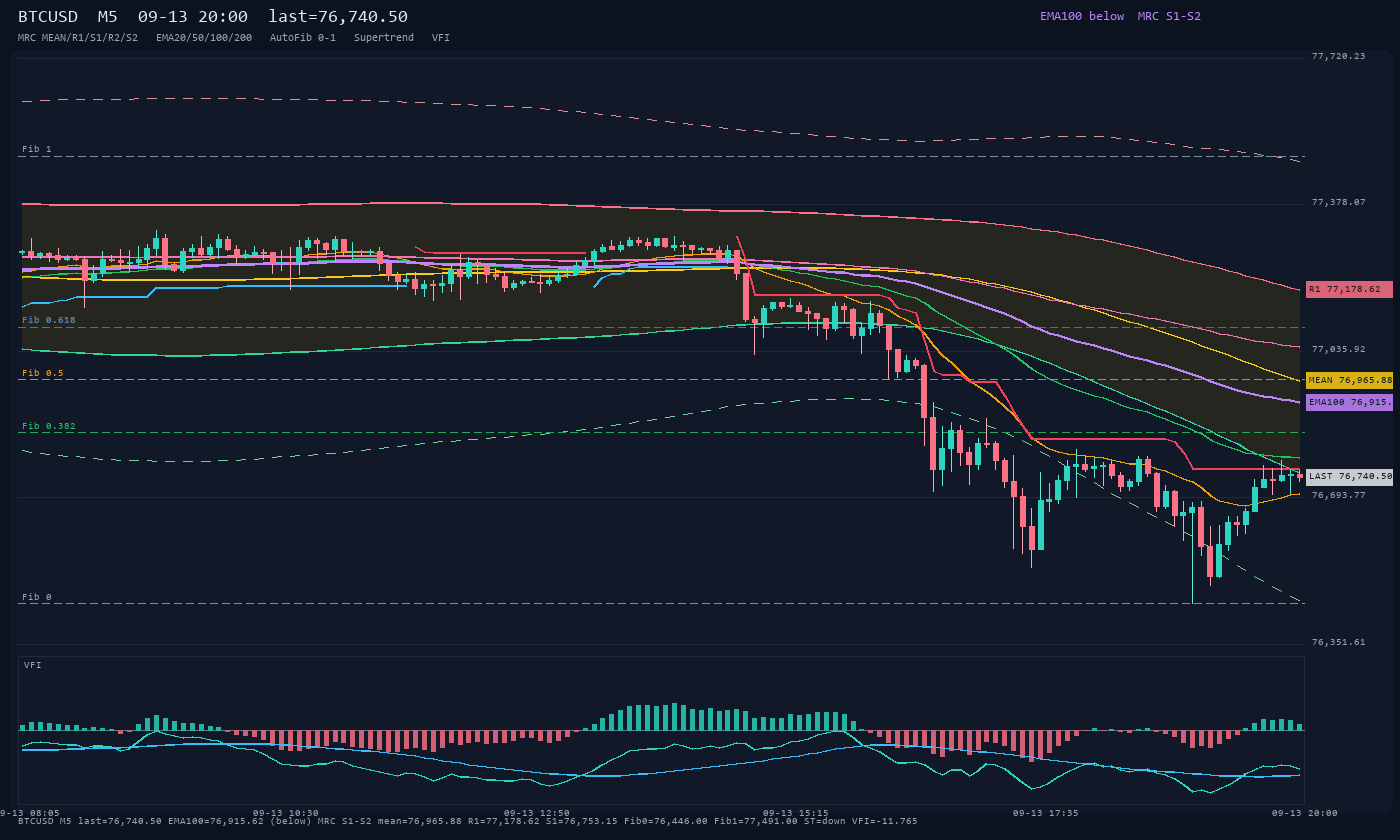The width and height of the screenshot is (1400, 840).
Task: Select the yellow MEAN 76,965.88 price tag
Action: coord(1349,380)
